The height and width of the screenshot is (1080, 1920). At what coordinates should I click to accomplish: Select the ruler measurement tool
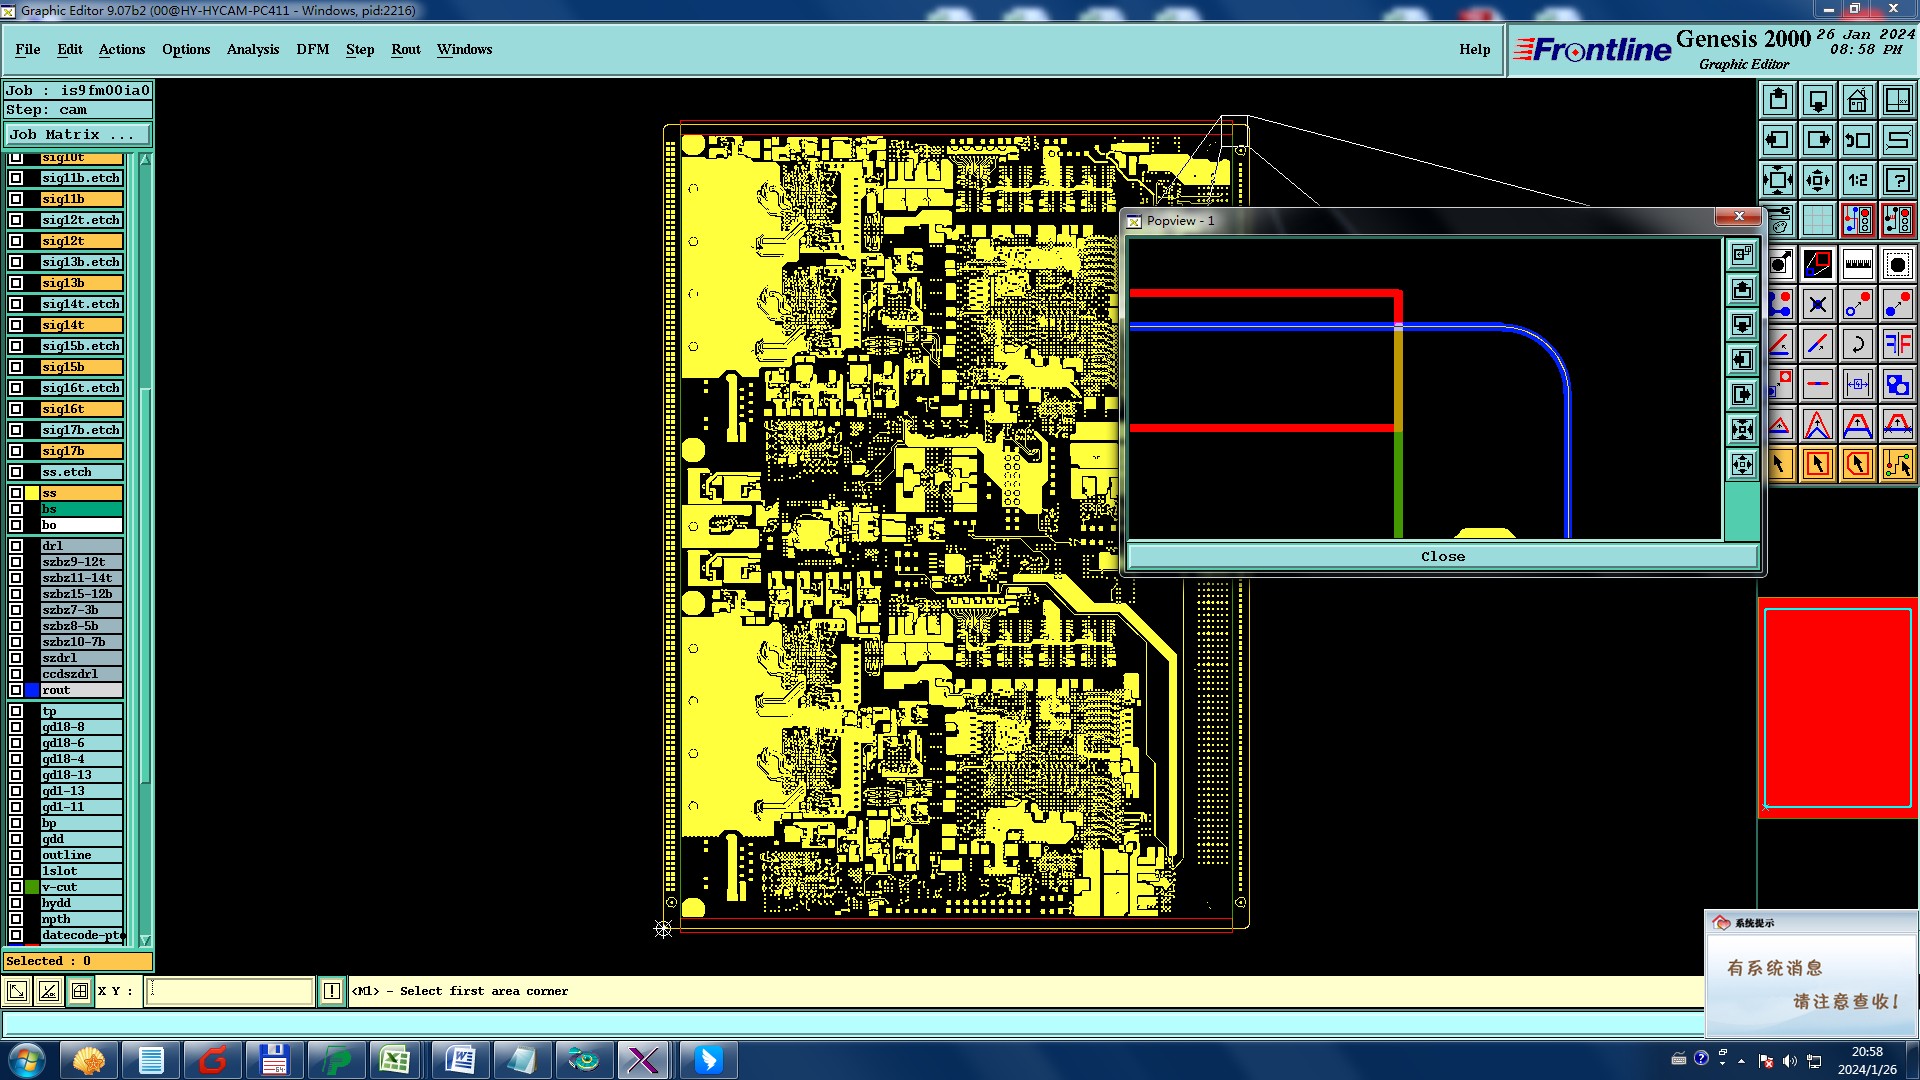click(1857, 264)
